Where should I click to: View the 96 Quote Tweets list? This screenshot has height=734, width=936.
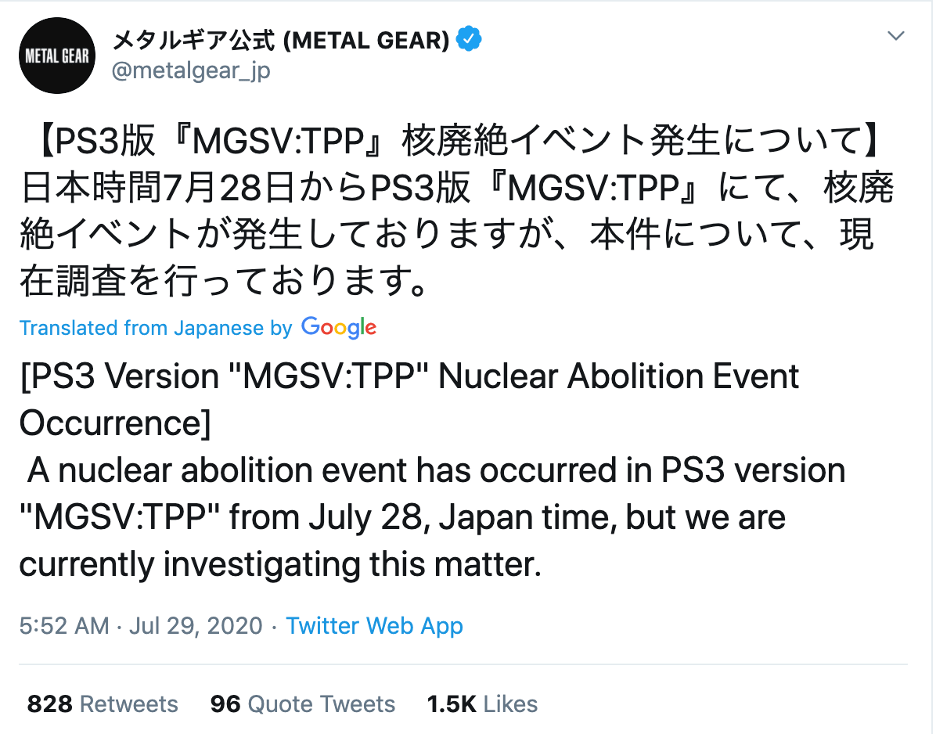click(303, 704)
